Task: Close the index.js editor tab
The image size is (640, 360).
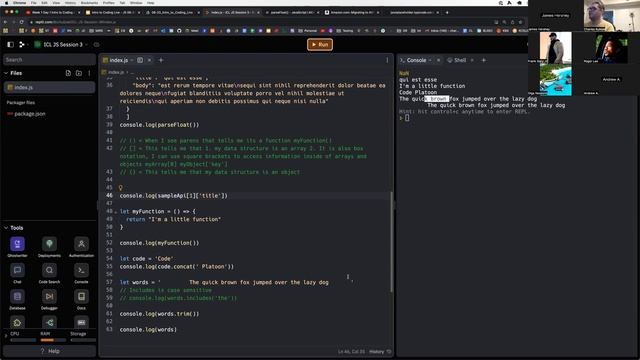Action: 149,60
